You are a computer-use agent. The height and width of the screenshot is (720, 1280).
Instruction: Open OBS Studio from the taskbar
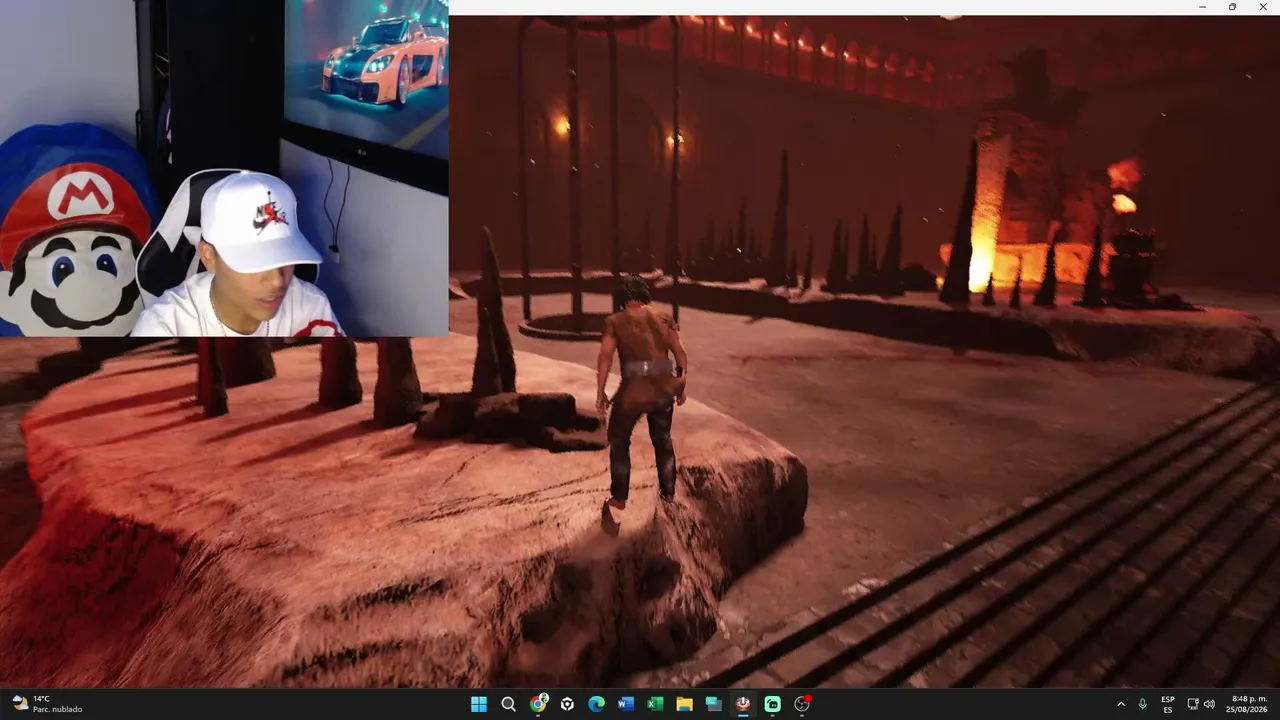(x=802, y=704)
